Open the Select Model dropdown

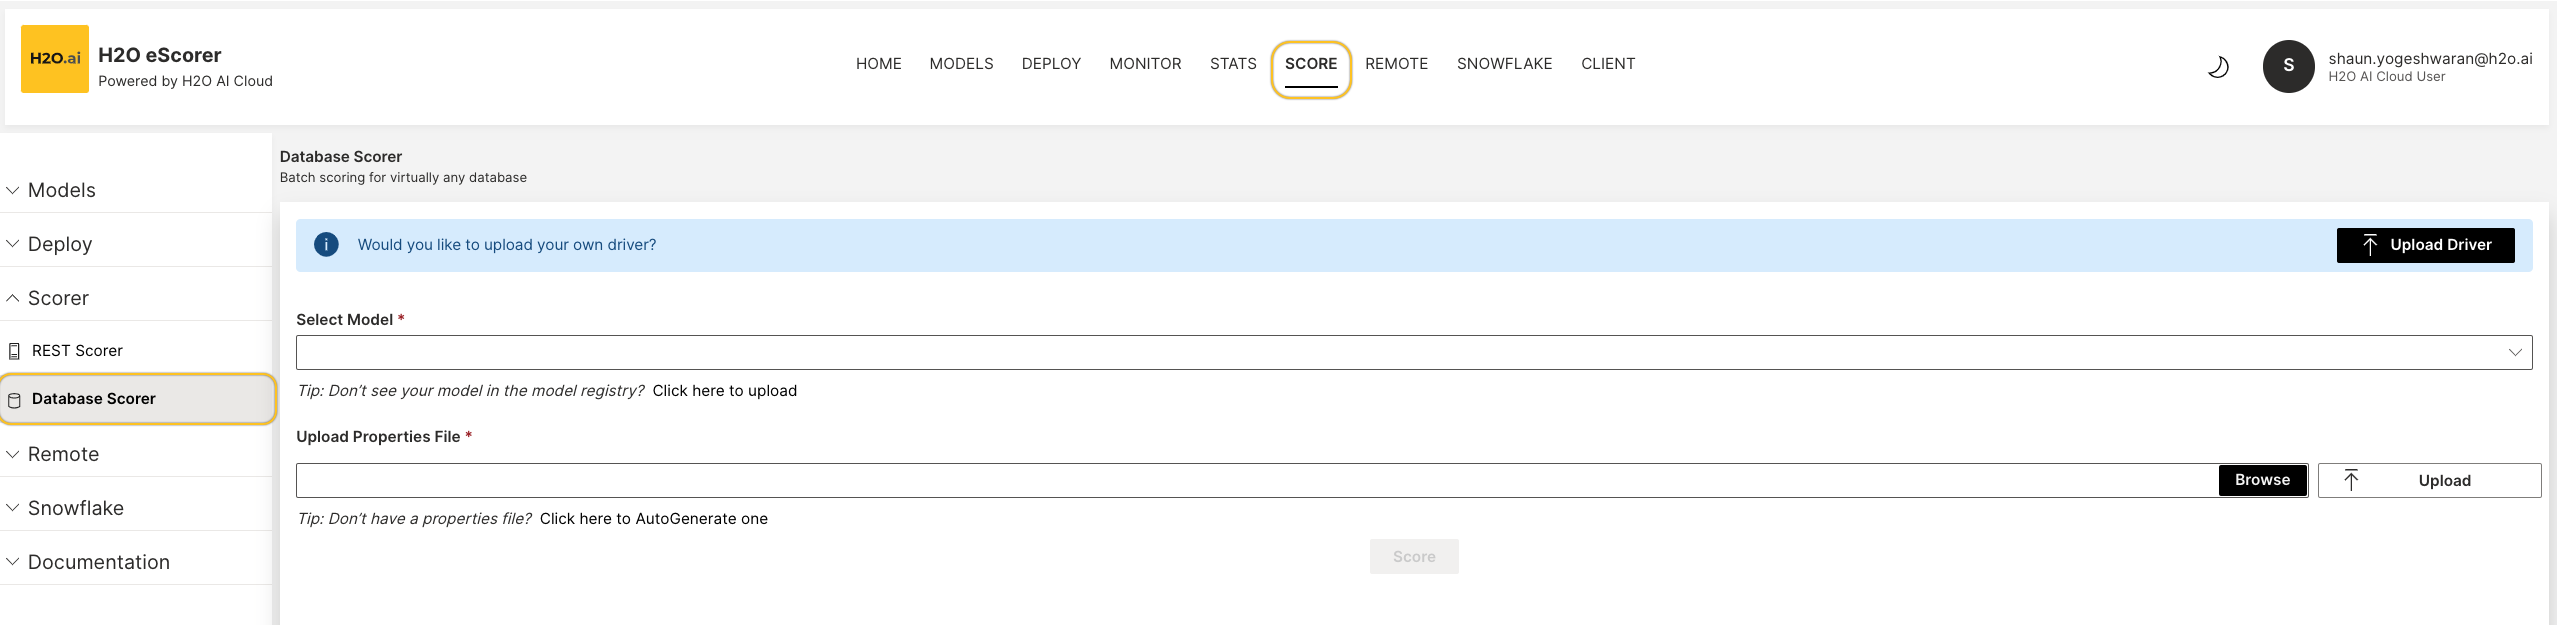1413,353
